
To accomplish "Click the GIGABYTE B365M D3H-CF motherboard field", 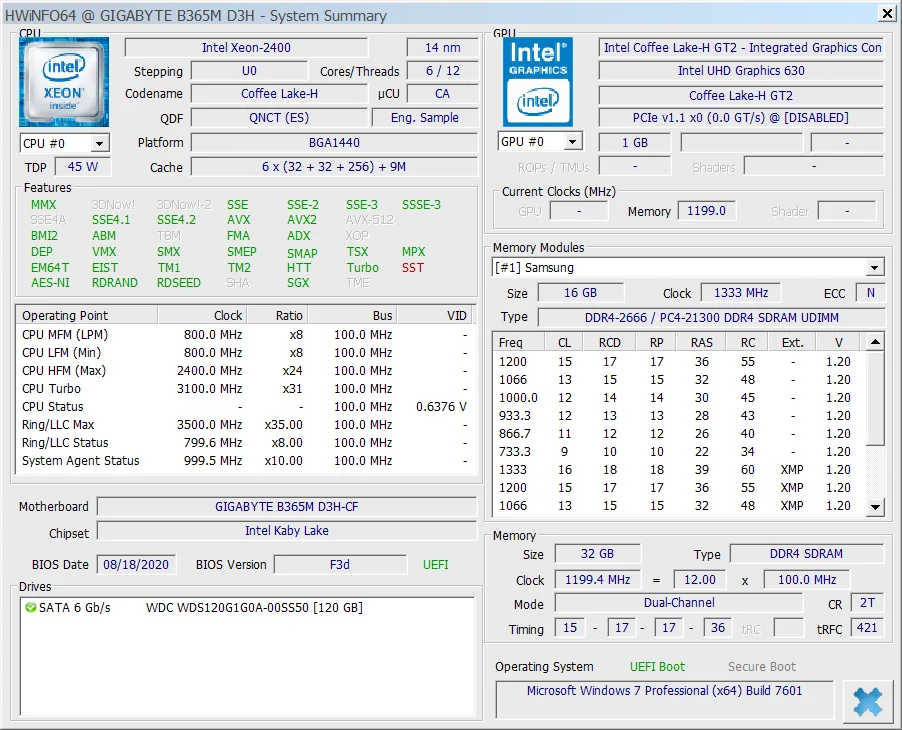I will click(x=286, y=507).
